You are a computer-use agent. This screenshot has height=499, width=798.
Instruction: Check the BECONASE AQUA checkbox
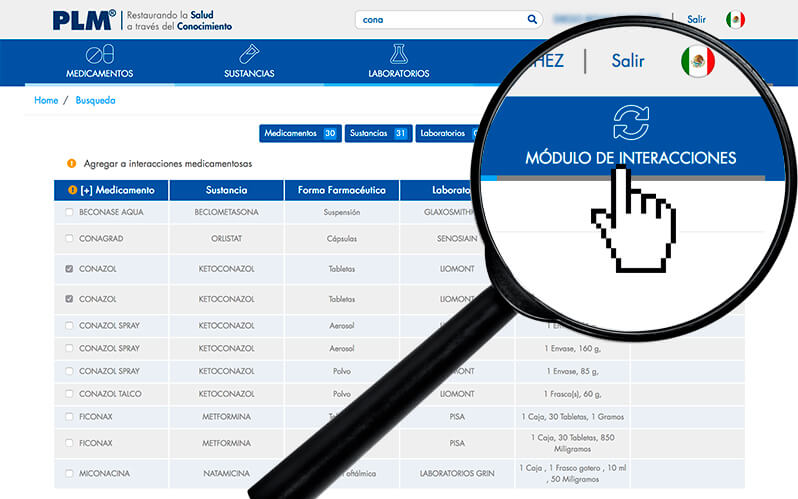[x=69, y=212]
